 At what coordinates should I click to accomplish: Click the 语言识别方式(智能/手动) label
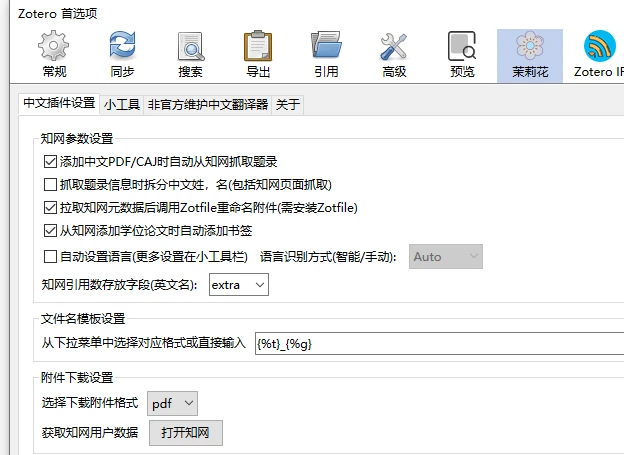click(x=328, y=257)
